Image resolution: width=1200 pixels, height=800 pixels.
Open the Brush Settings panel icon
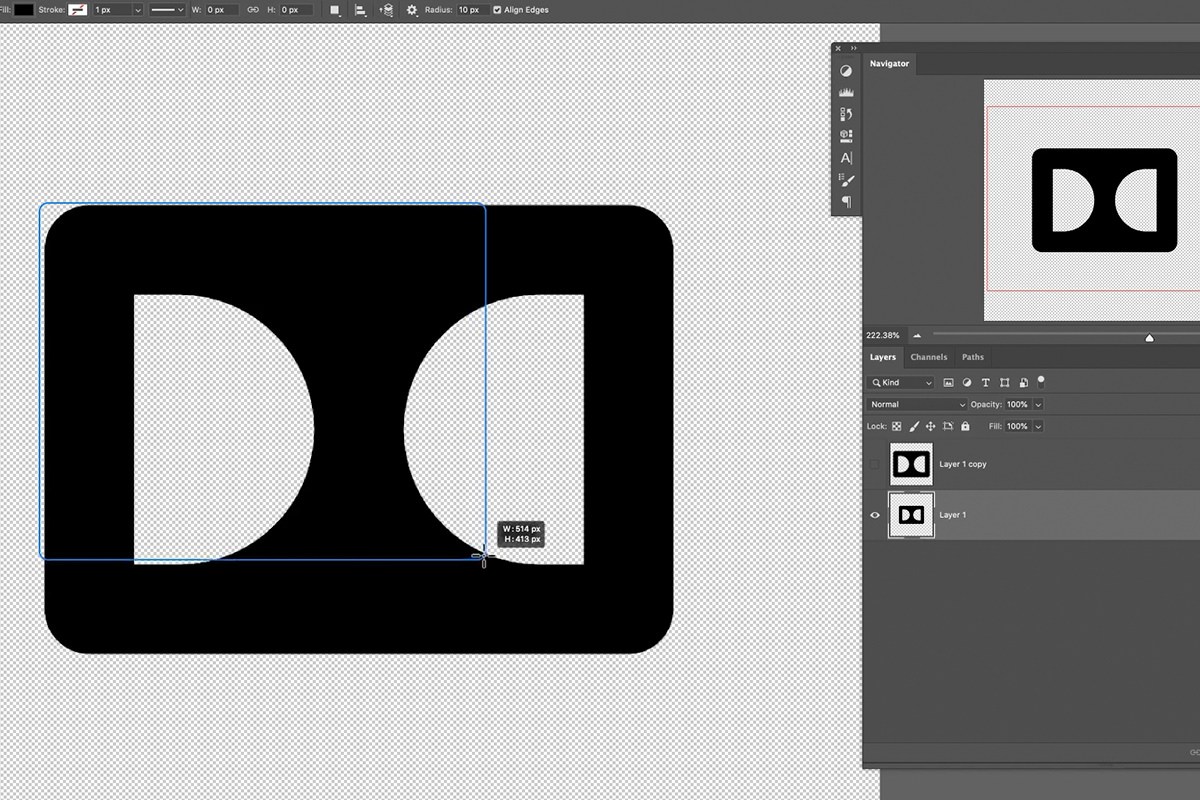846,180
